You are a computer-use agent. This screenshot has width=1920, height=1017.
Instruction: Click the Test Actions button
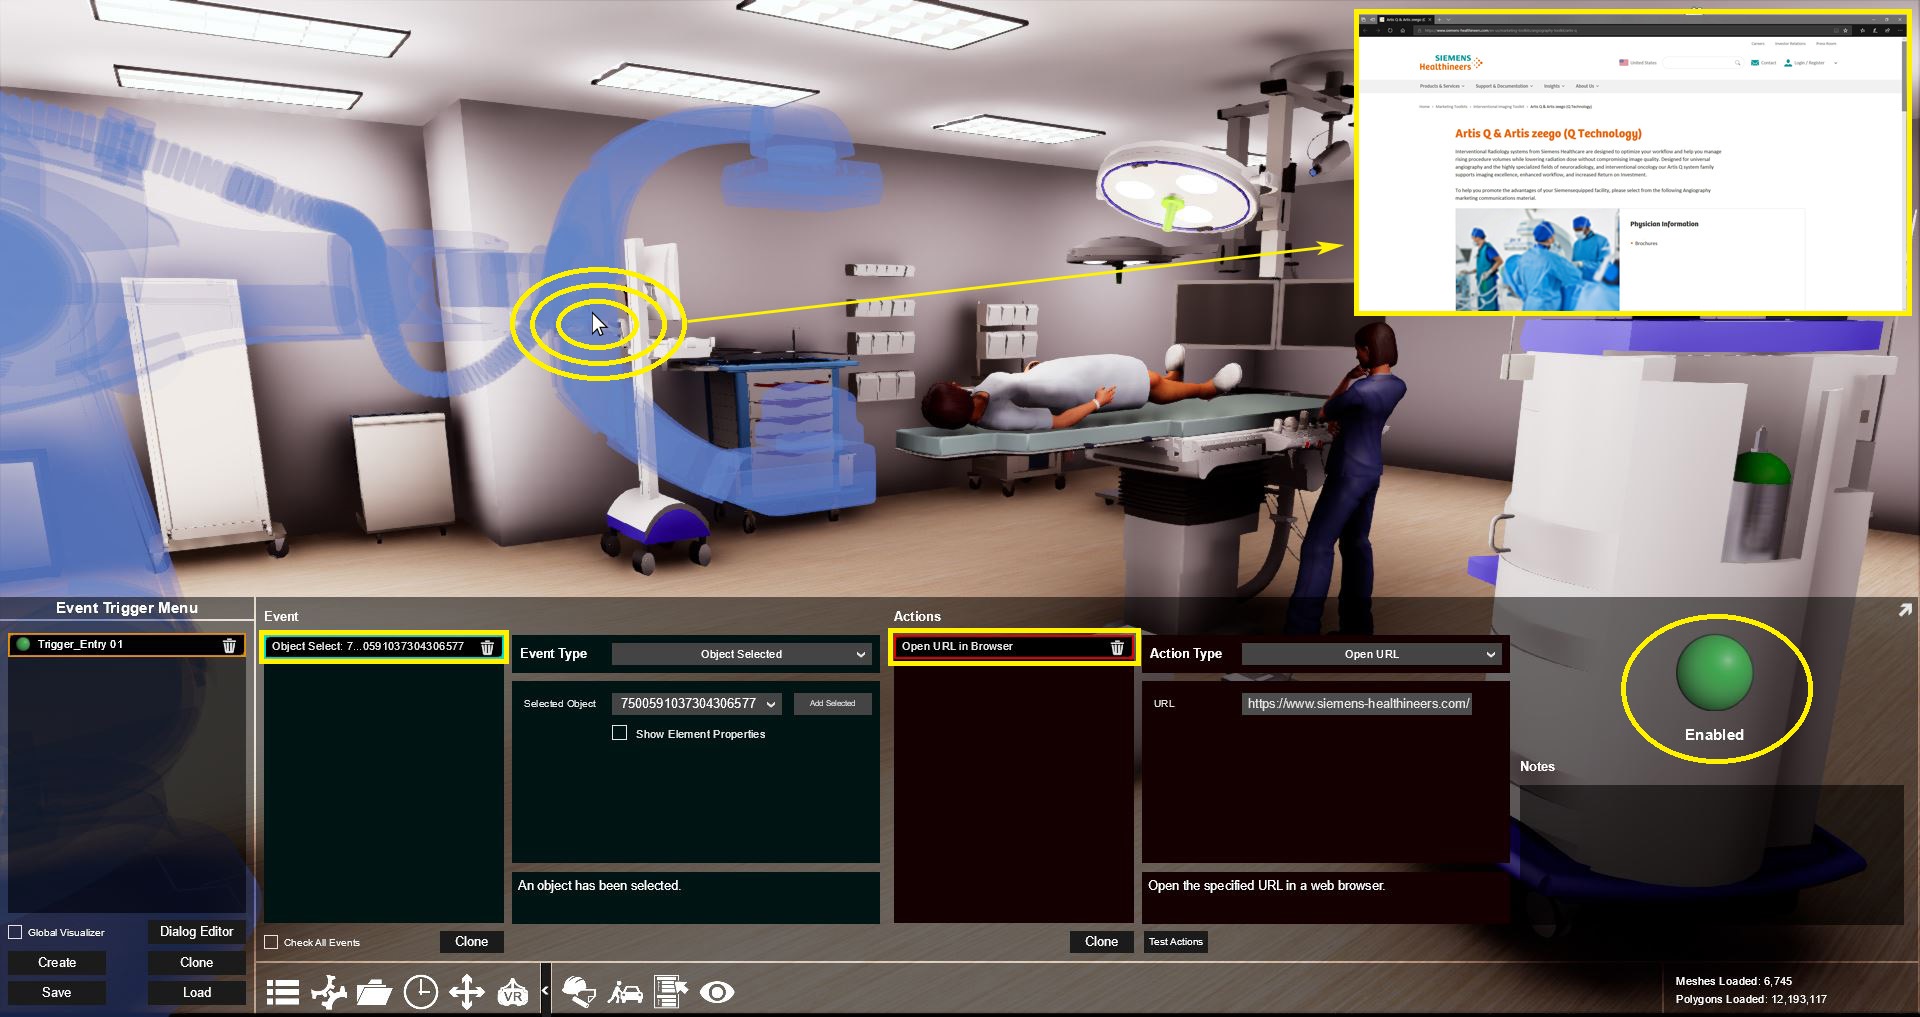(x=1176, y=942)
